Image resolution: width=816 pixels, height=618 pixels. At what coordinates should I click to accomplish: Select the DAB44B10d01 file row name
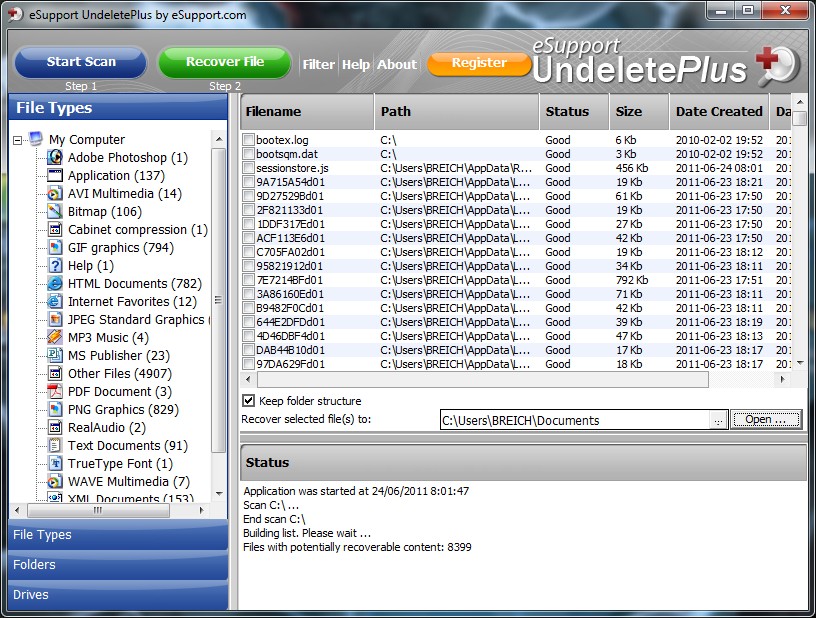click(x=290, y=350)
